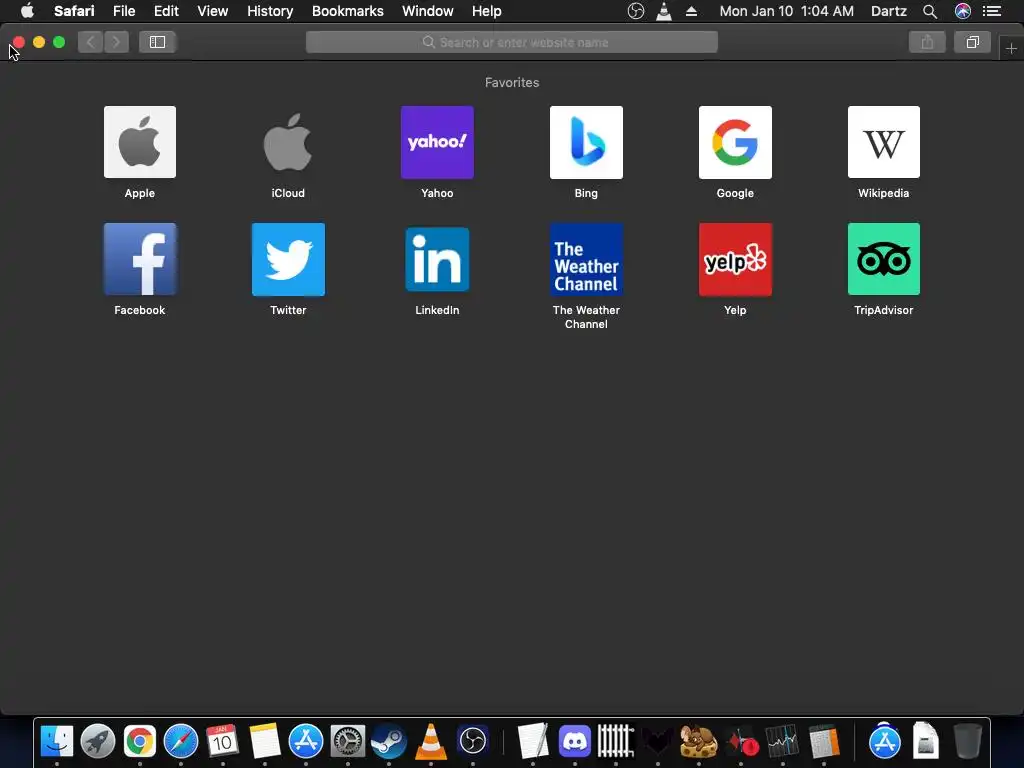
Task: Open Calendar from the dock
Action: coord(222,742)
